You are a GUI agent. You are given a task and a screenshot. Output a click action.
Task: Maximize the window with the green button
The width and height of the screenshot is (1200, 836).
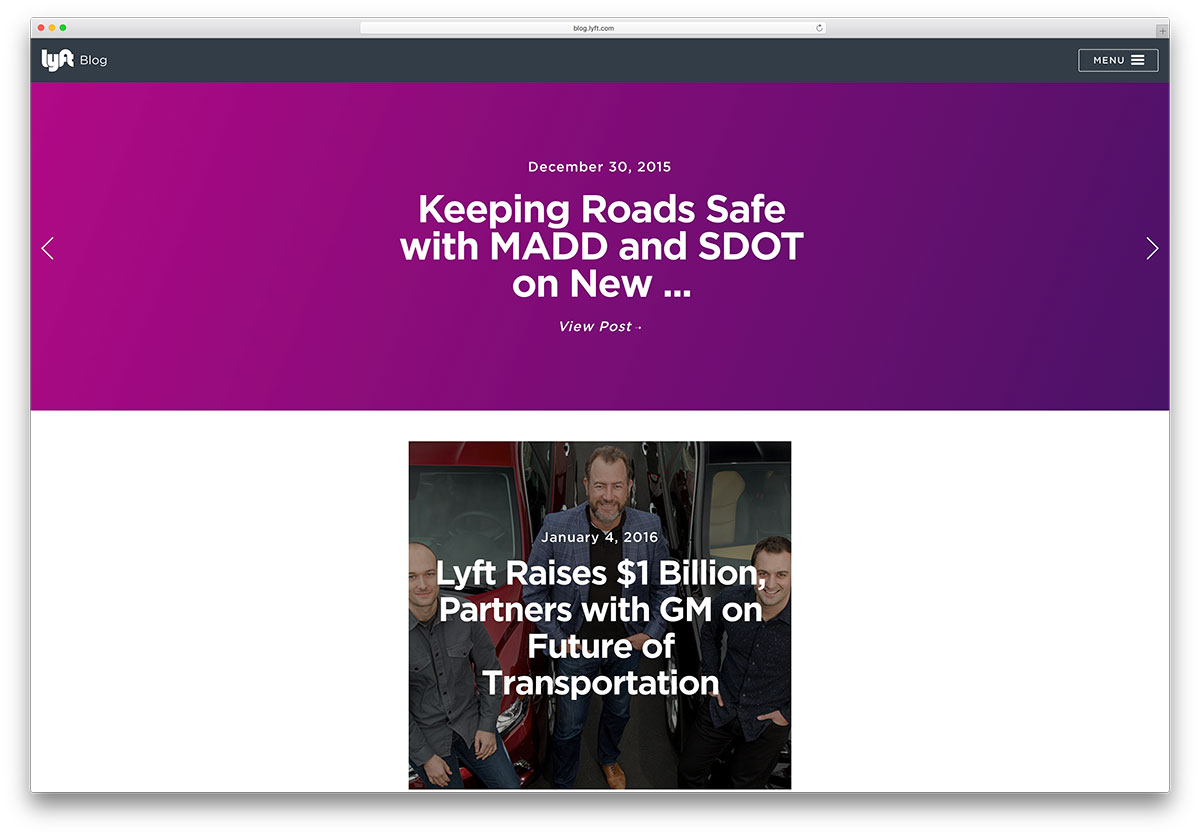click(63, 27)
